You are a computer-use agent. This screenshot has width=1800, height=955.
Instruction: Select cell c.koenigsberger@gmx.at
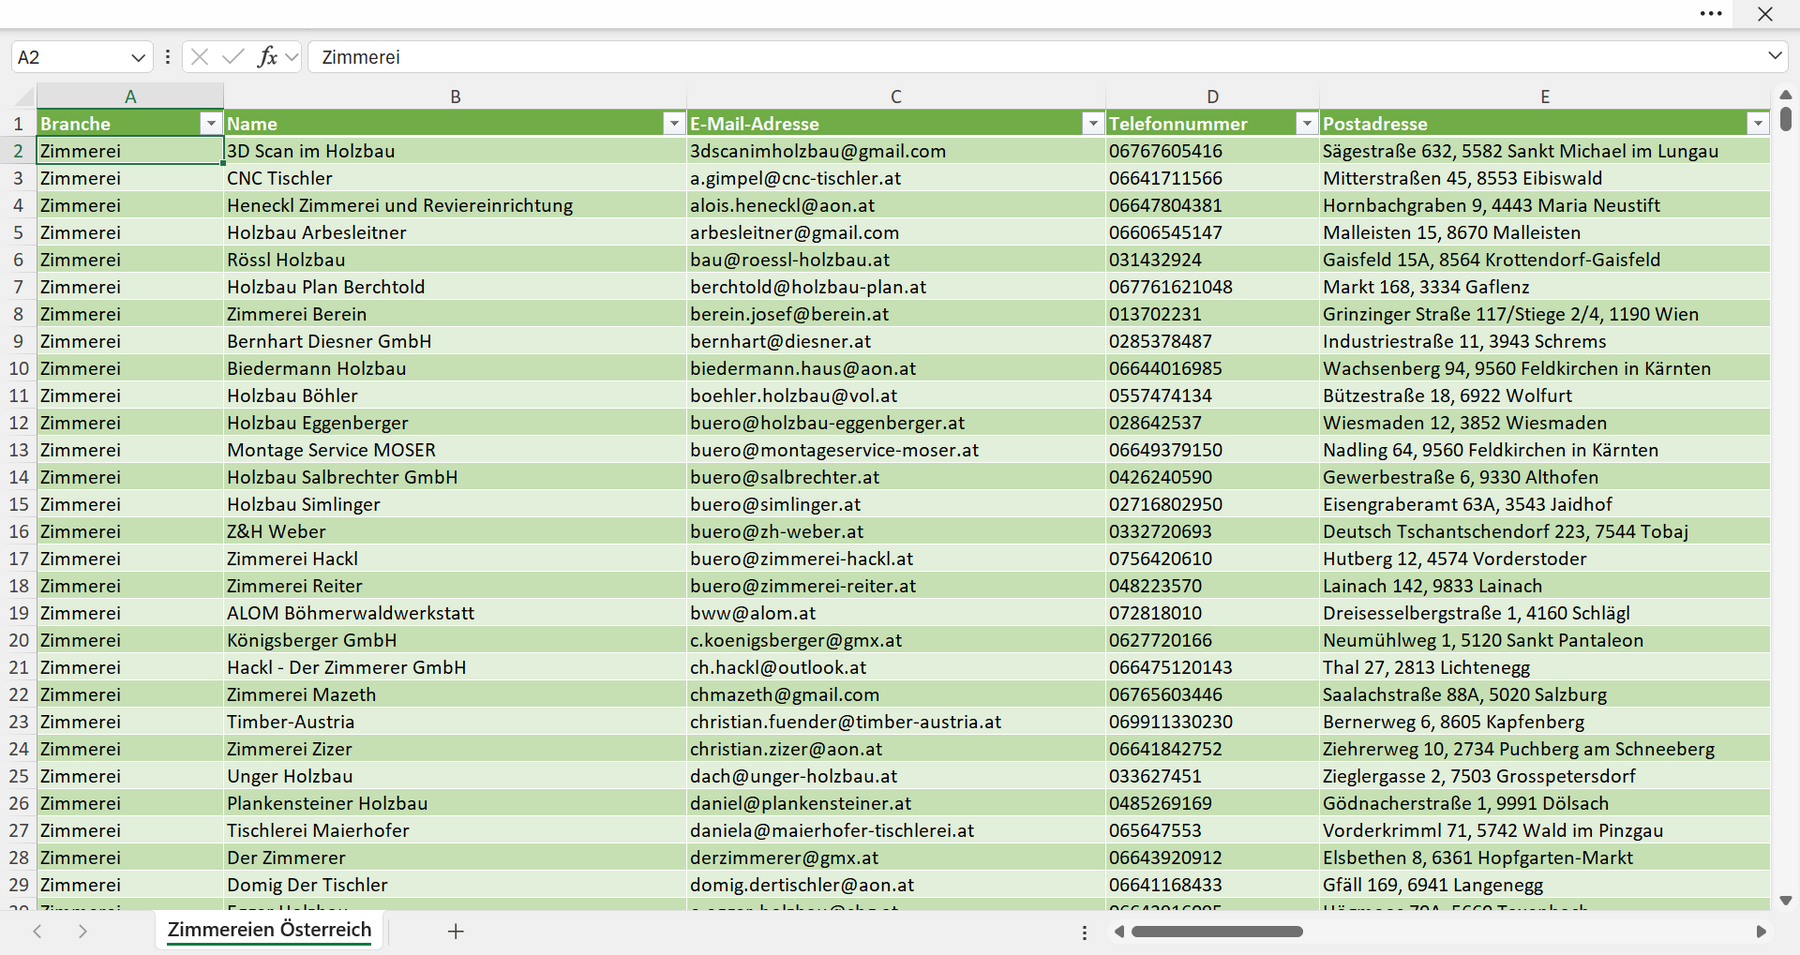pos(896,640)
